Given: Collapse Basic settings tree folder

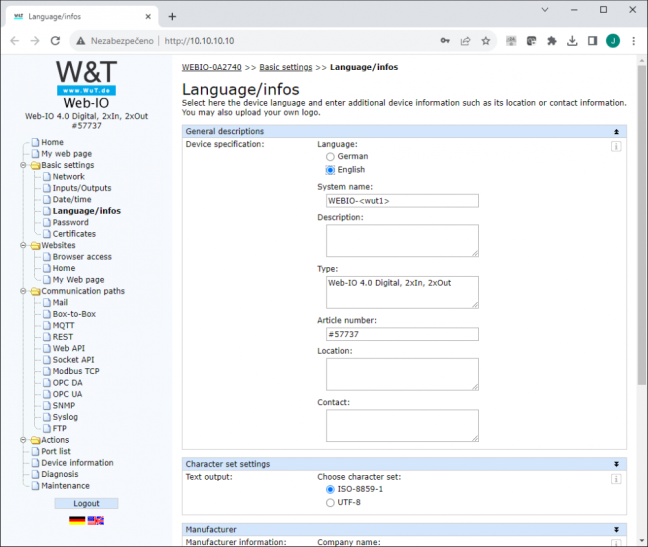Looking at the screenshot, I should click(23, 165).
